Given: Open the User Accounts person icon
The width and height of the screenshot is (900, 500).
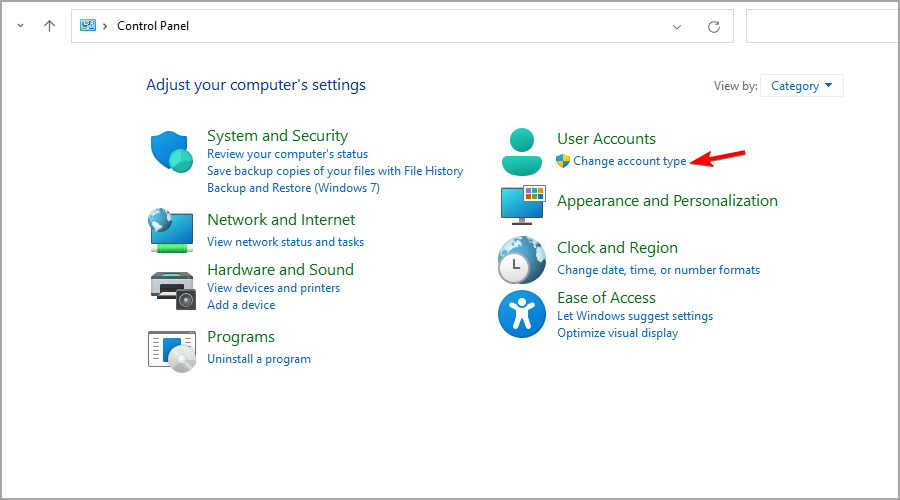Looking at the screenshot, I should pyautogui.click(x=522, y=152).
